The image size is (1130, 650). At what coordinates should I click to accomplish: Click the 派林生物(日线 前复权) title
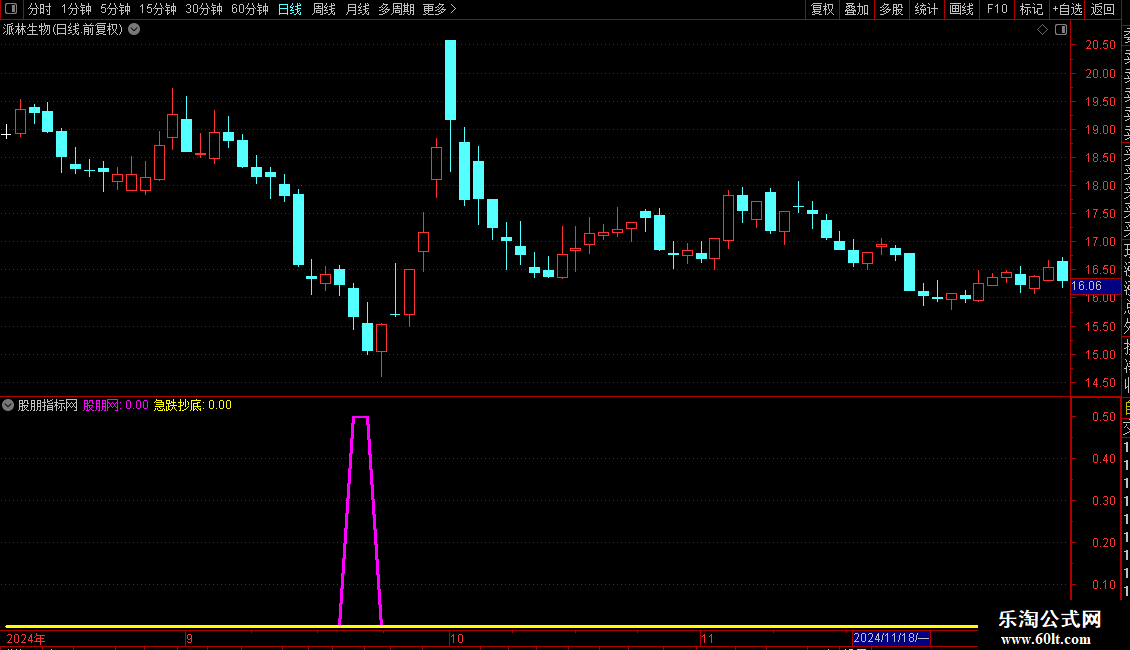(63, 30)
